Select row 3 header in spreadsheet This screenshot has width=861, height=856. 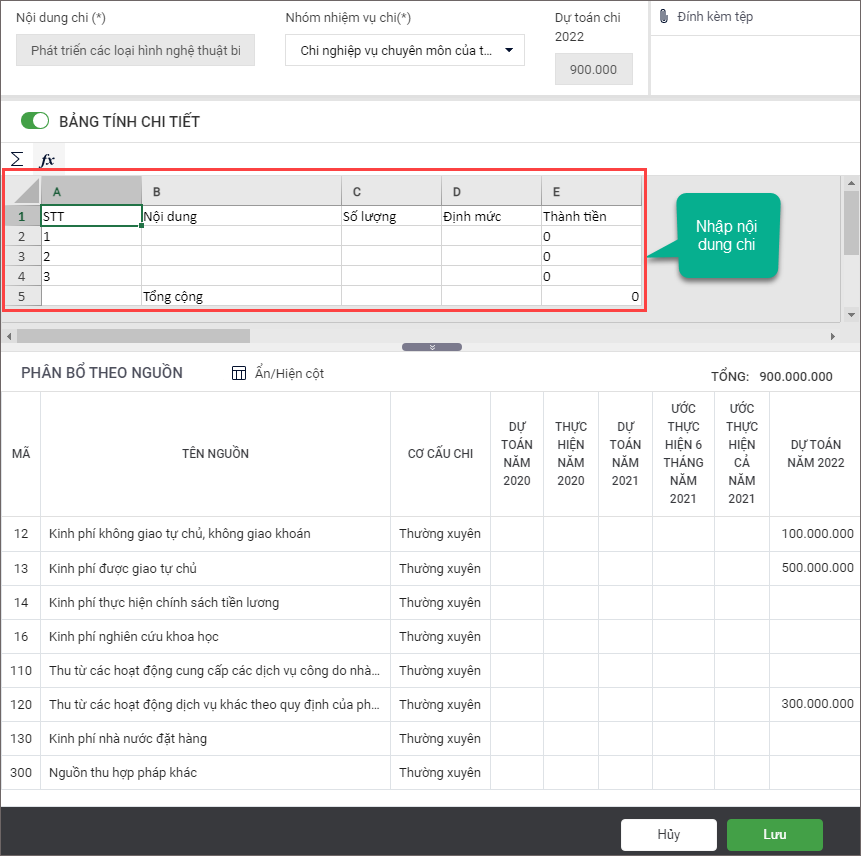(22, 256)
